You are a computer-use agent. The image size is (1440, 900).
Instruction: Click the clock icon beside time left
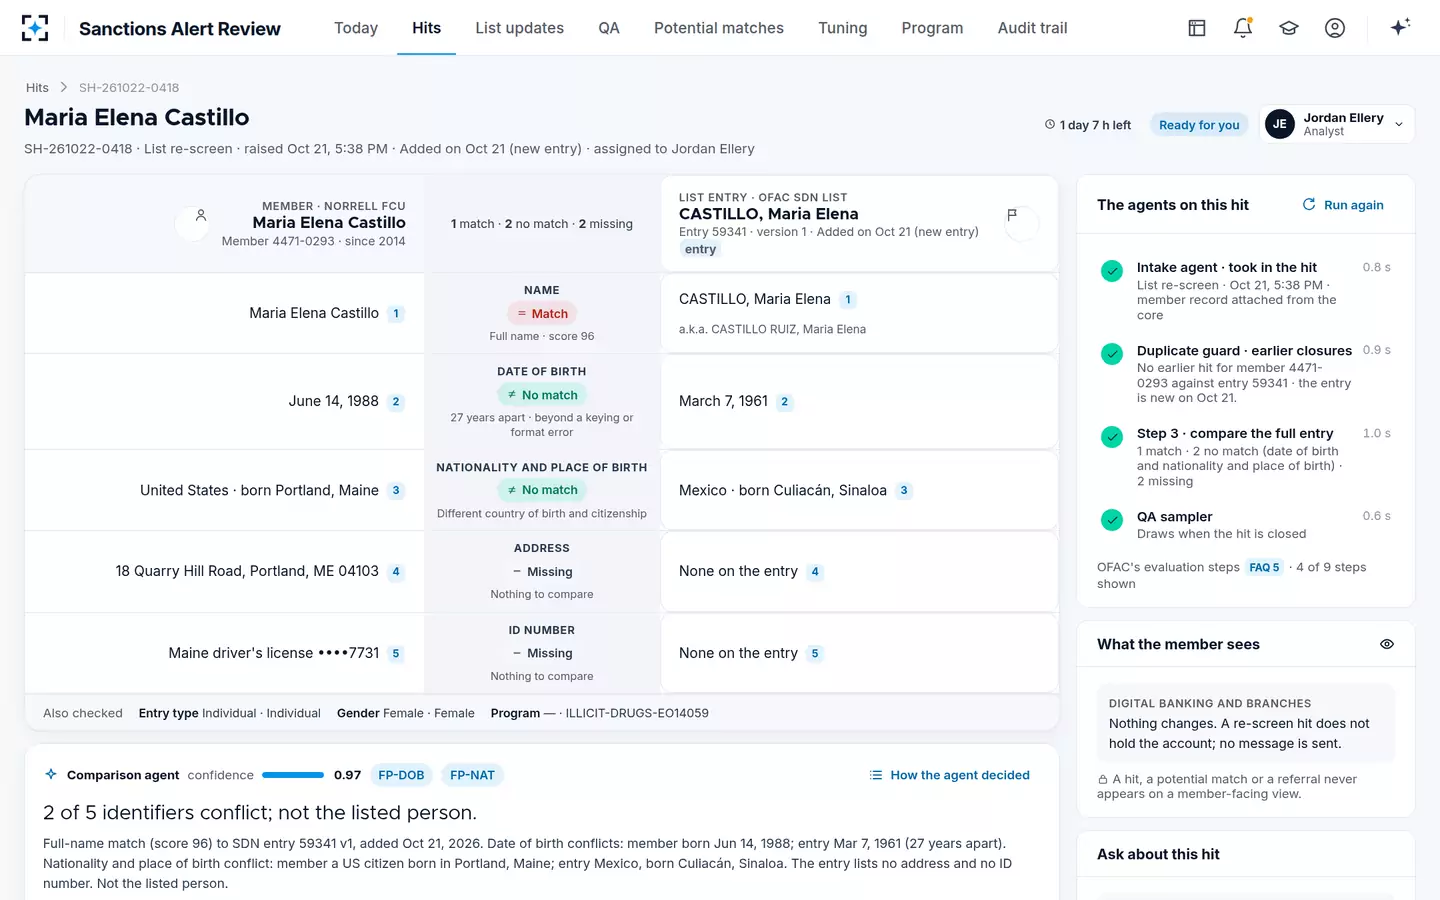[x=1050, y=125]
